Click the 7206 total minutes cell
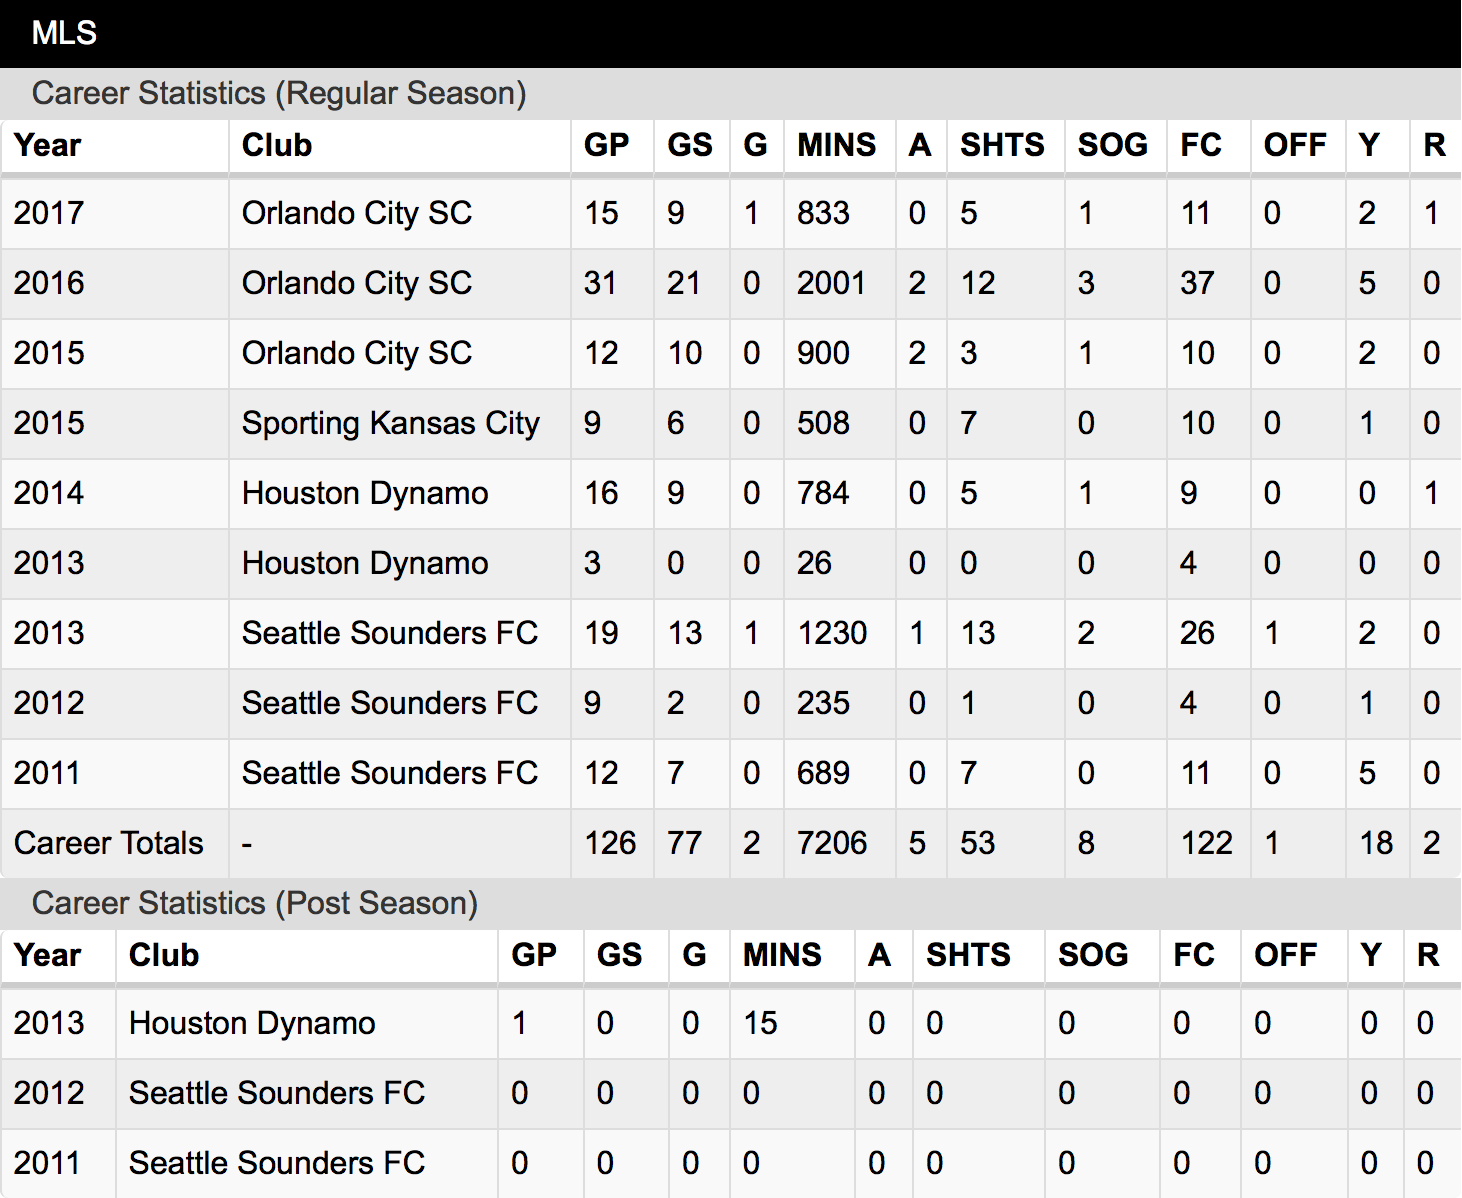Viewport: 1462px width, 1198px height. click(x=832, y=843)
